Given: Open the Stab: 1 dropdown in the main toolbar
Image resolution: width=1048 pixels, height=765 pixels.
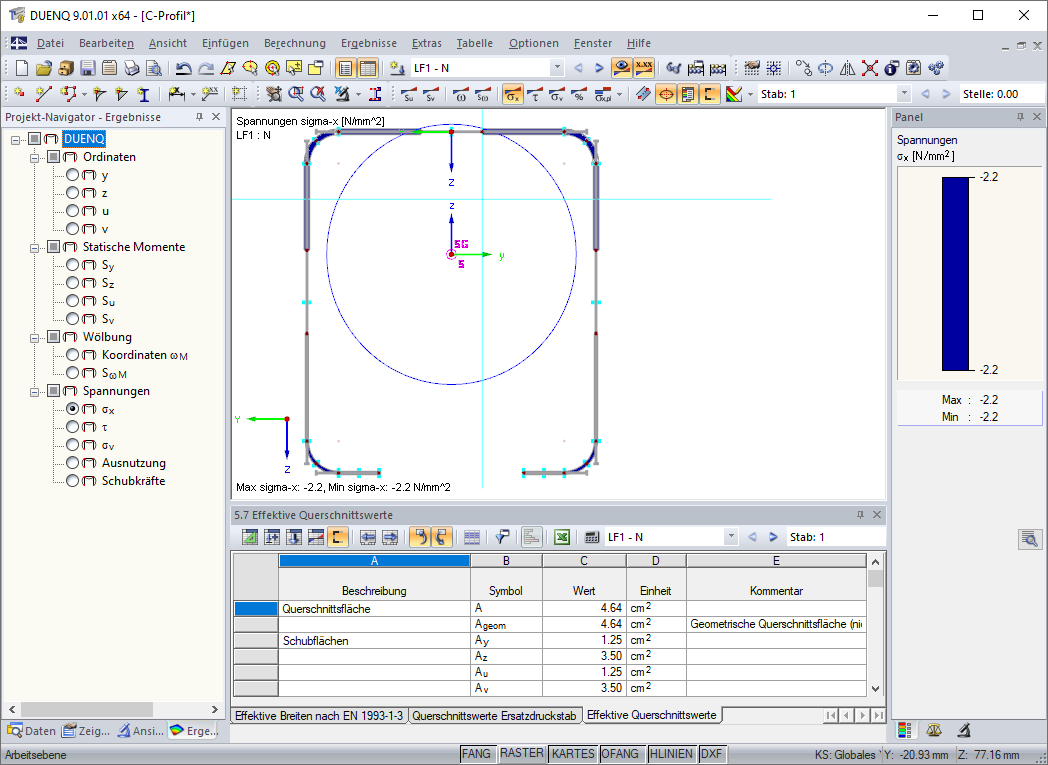Looking at the screenshot, I should point(904,94).
